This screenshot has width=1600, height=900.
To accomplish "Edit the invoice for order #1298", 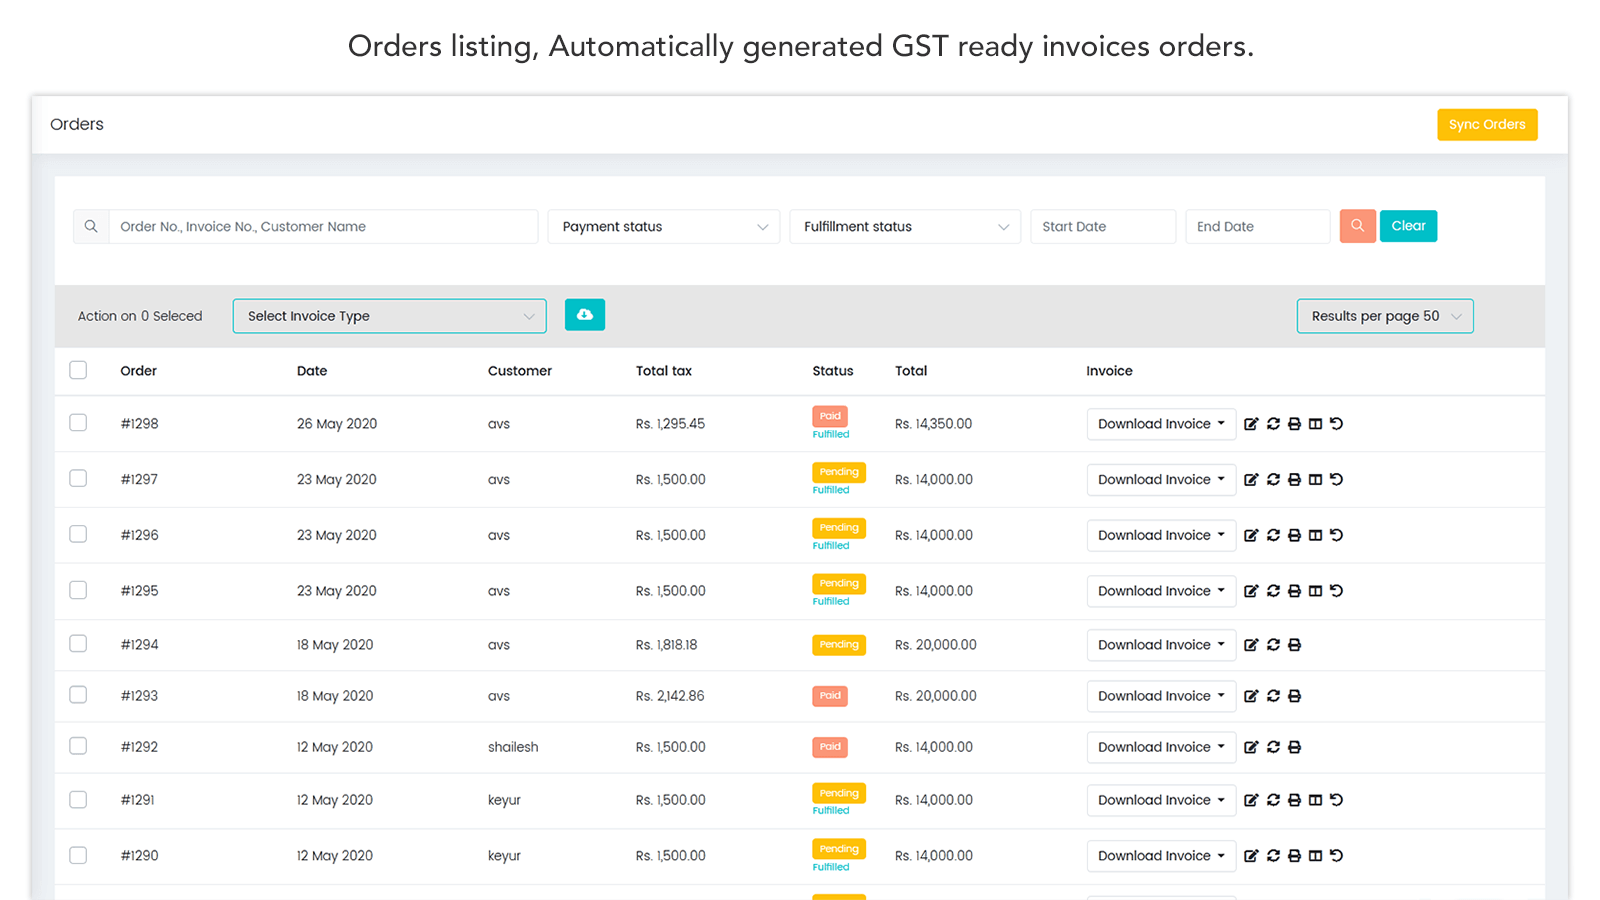I will point(1252,423).
